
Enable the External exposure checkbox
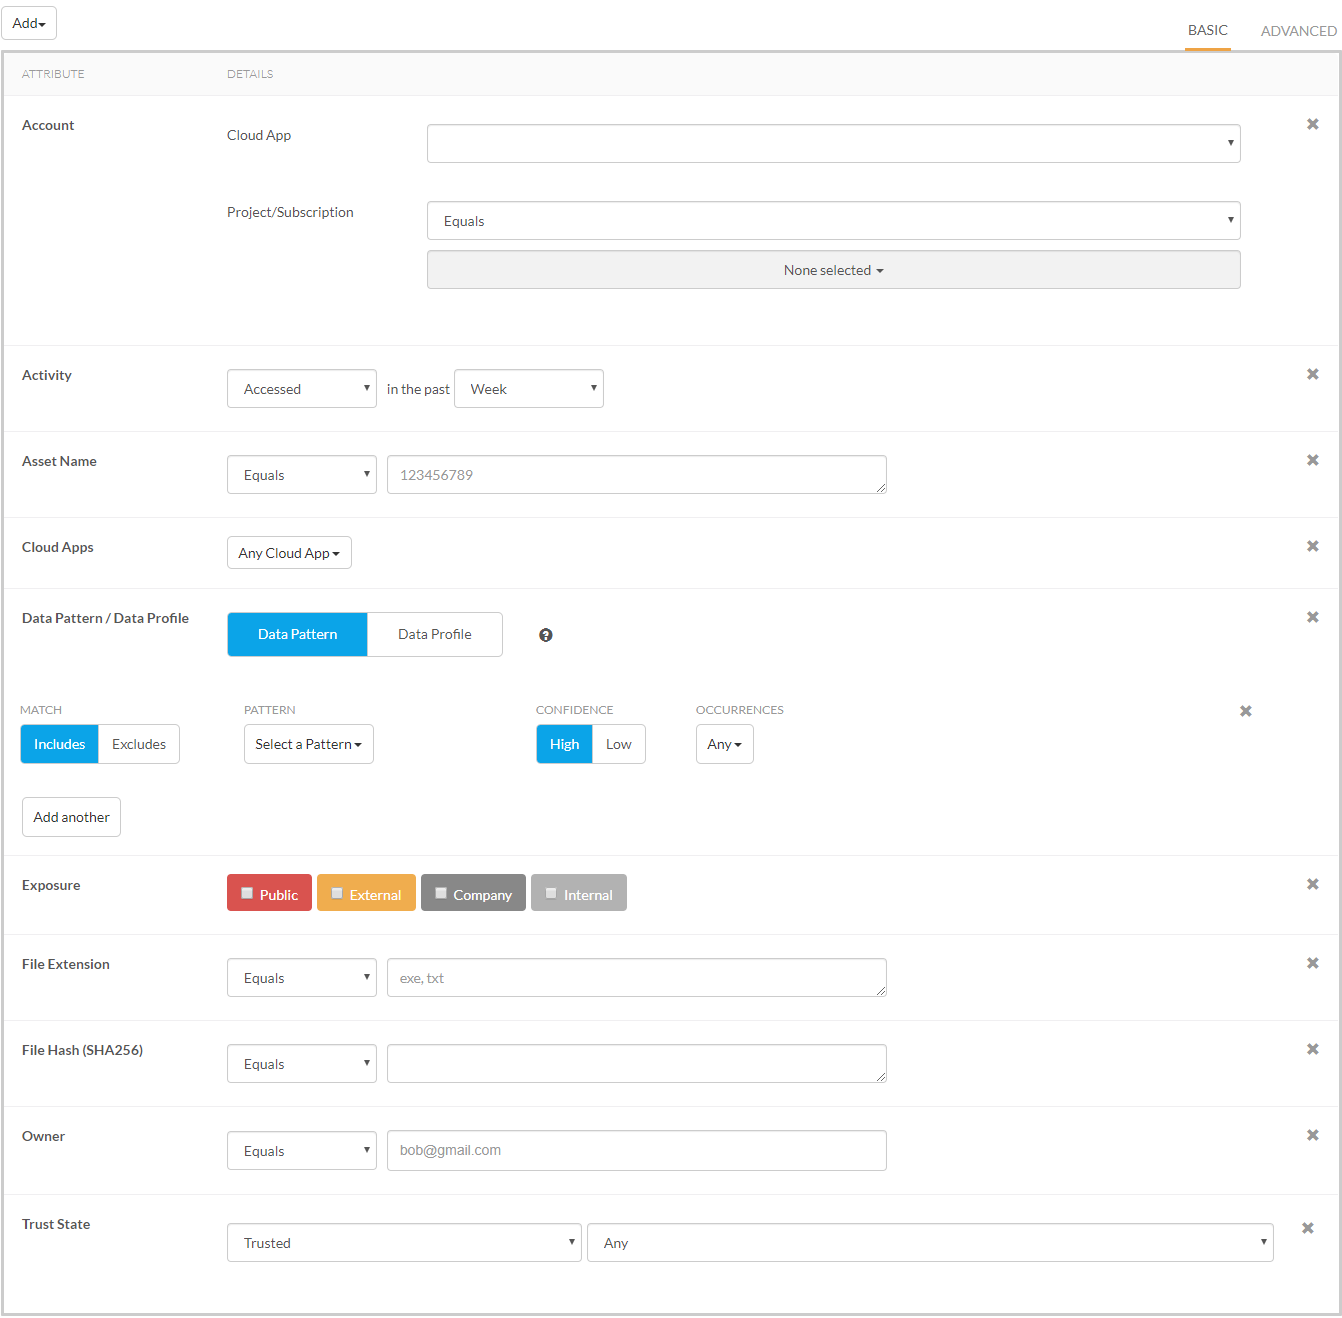pos(337,893)
